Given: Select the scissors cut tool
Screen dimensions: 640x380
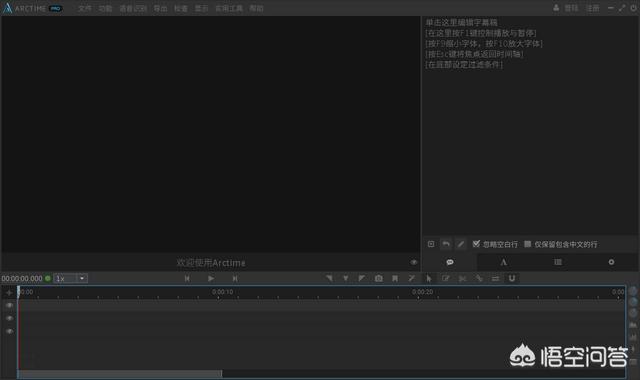Looking at the screenshot, I should pos(462,278).
